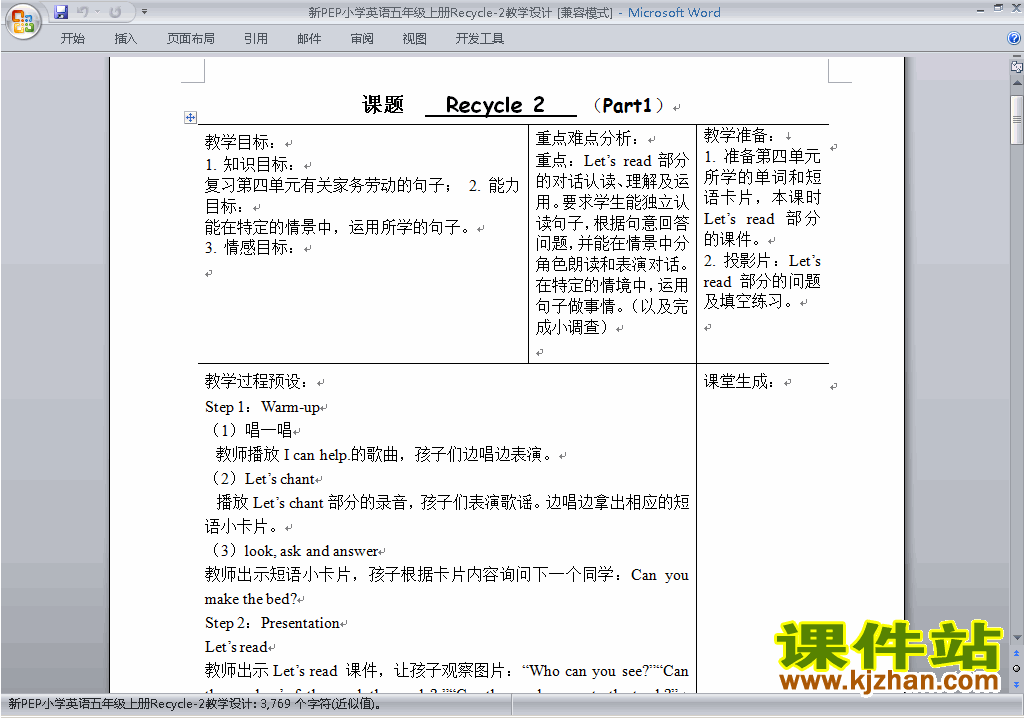Open the 插入 ribbon tab
The height and width of the screenshot is (718, 1024).
pos(125,39)
